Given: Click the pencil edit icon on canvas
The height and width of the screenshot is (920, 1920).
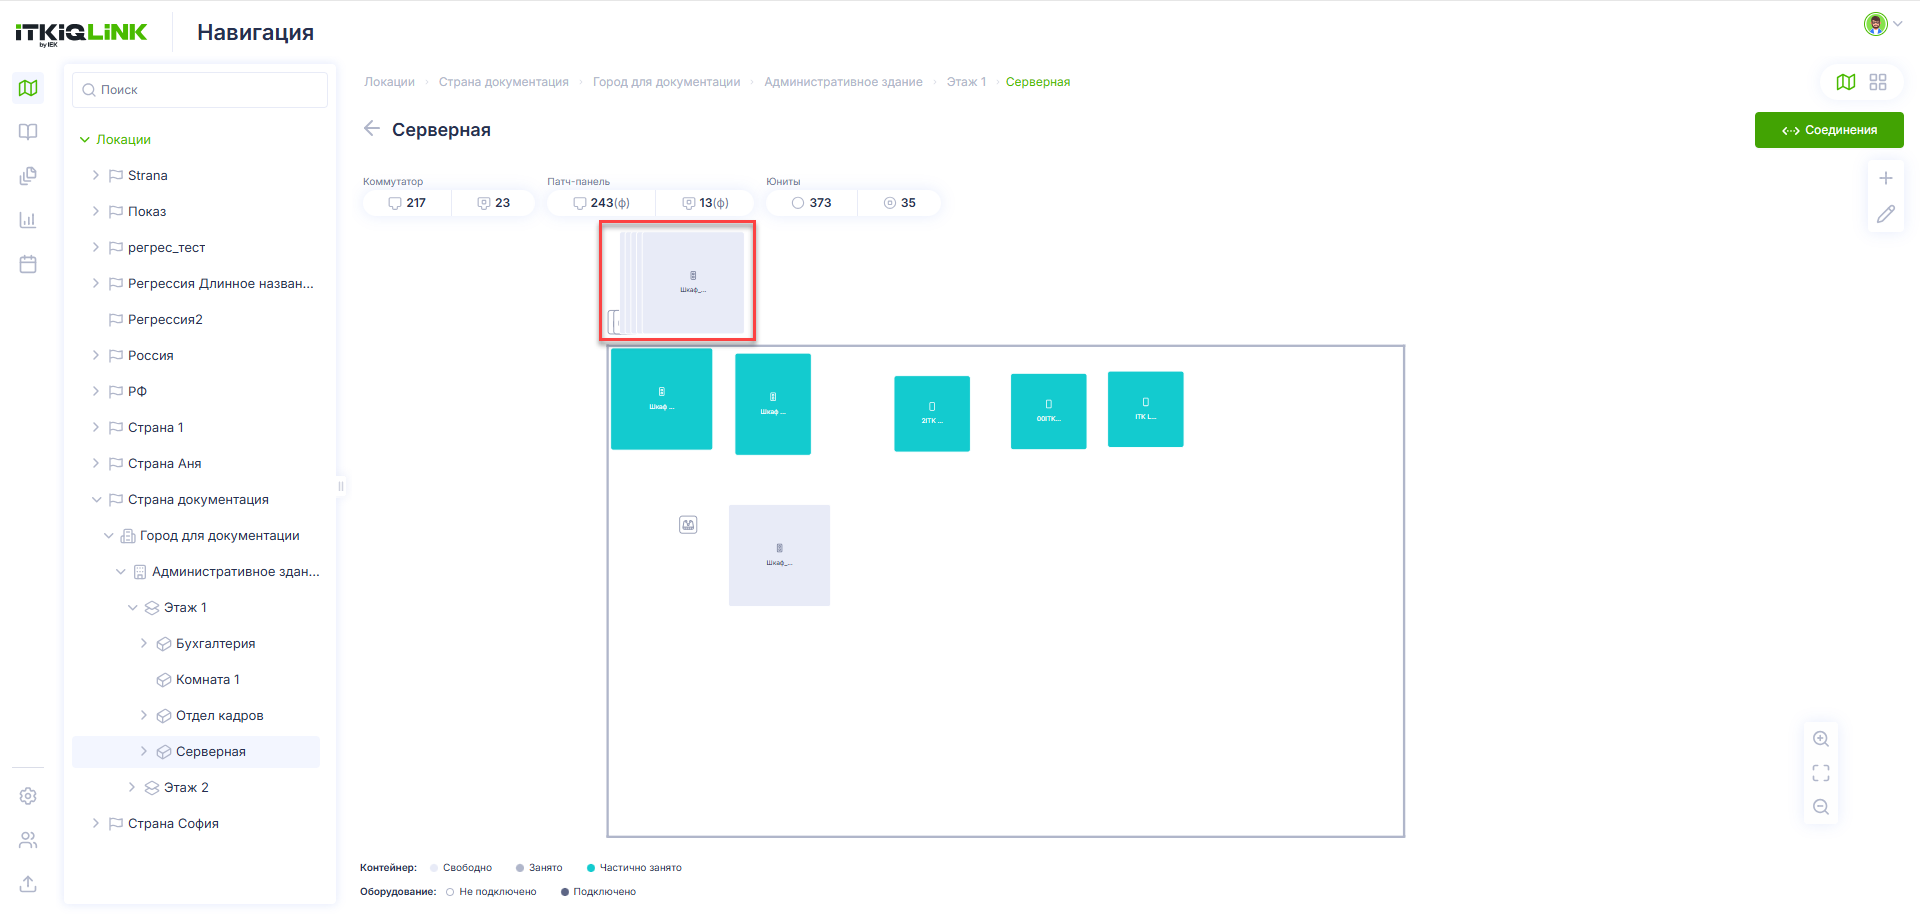Looking at the screenshot, I should point(1886,214).
